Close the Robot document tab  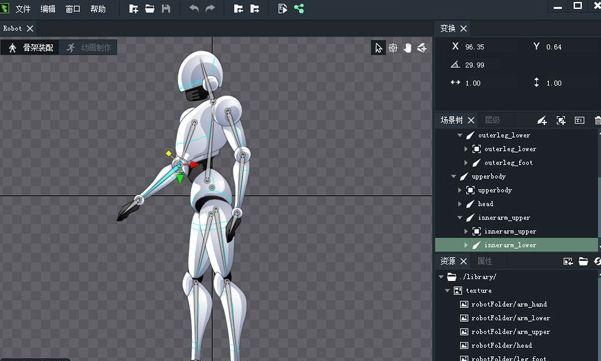click(x=30, y=28)
